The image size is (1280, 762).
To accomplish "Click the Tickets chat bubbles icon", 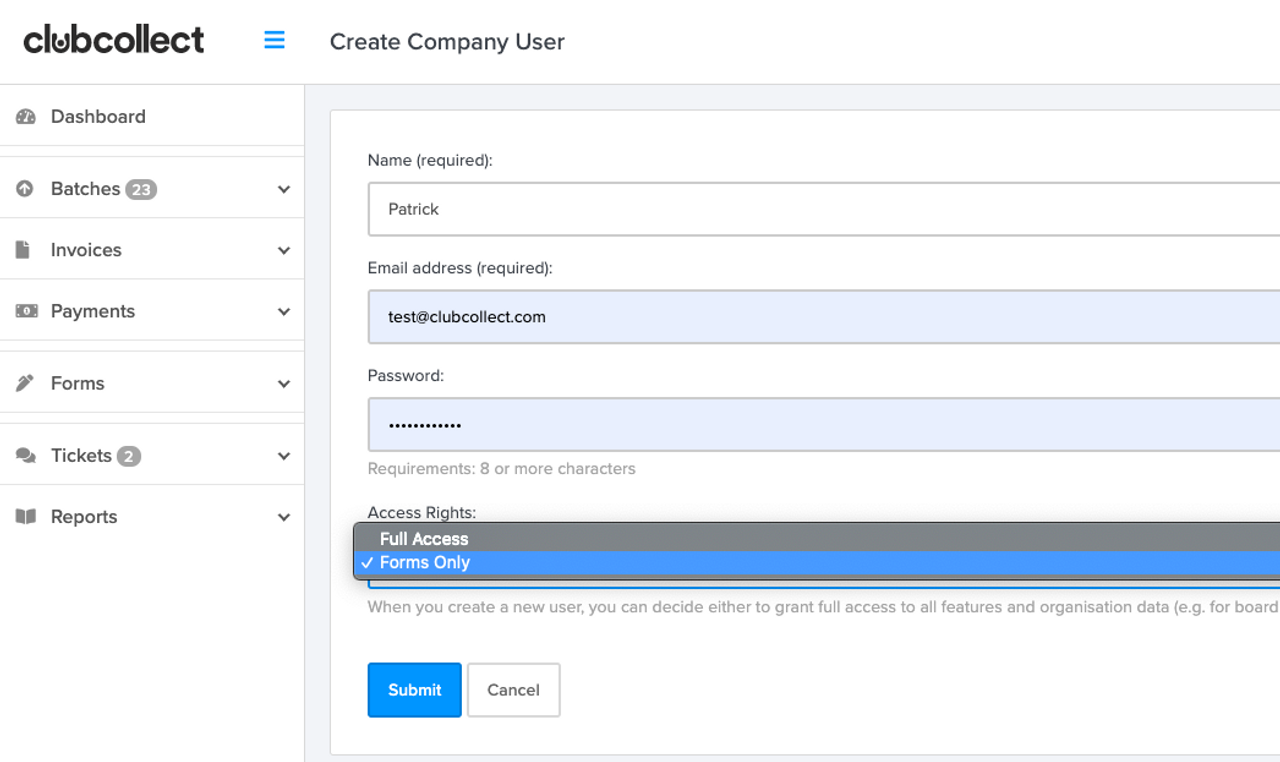I will (26, 456).
